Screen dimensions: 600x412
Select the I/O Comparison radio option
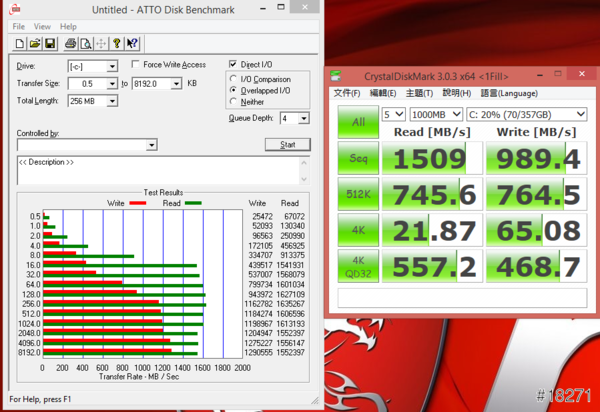point(234,78)
